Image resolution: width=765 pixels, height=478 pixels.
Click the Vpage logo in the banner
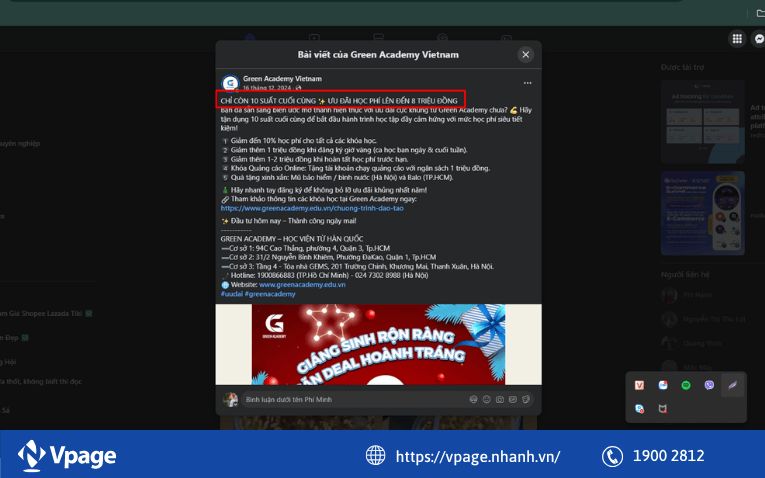[x=67, y=456]
